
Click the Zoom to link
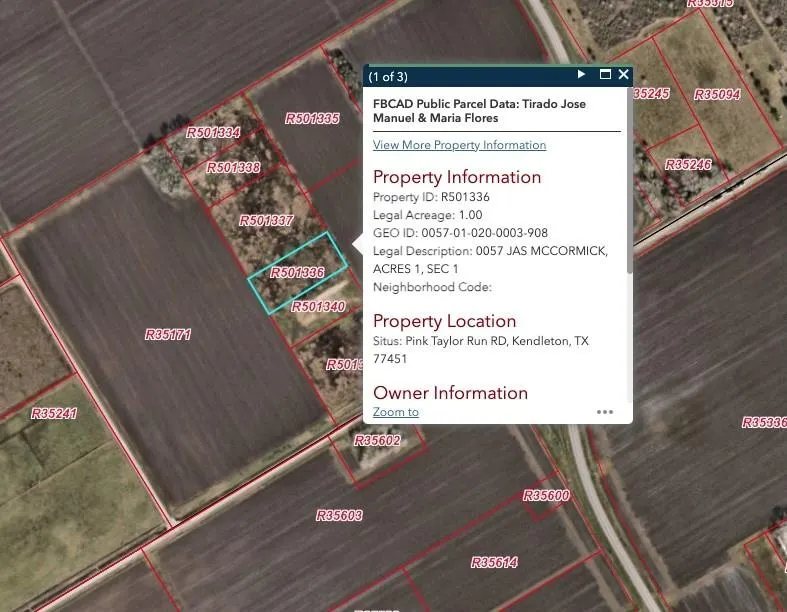395,412
